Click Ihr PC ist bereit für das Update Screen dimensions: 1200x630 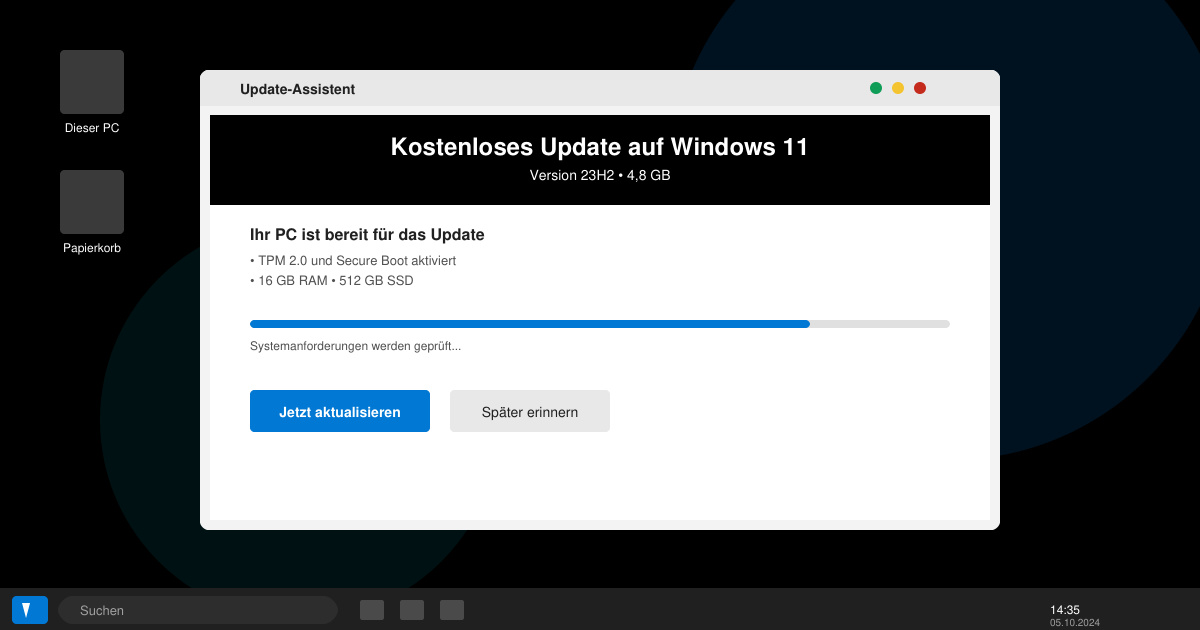367,235
